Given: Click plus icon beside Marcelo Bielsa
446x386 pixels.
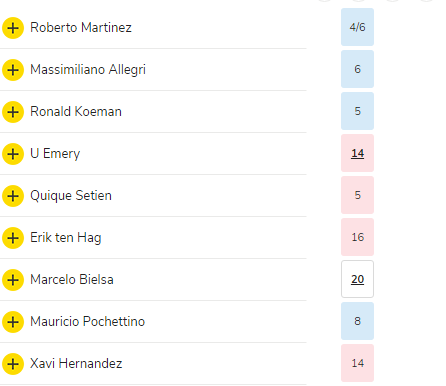Looking at the screenshot, I should (x=13, y=280).
